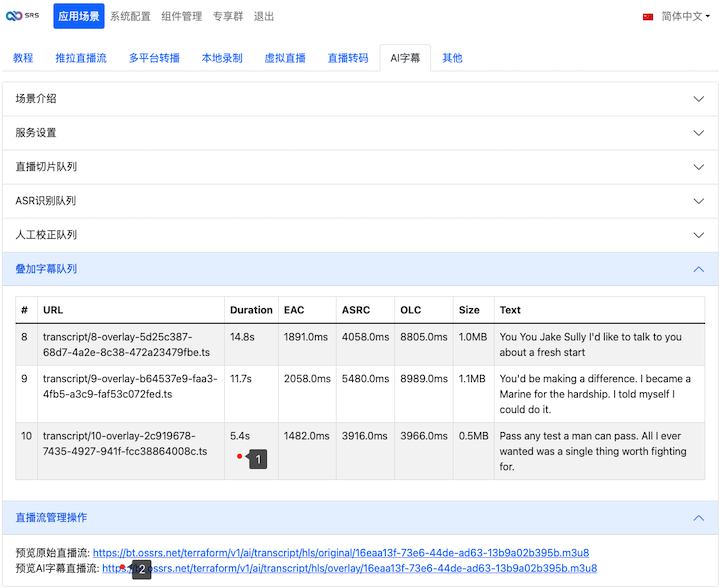Open the 直播转码 tab
Screen dimensions: 720x588
(348, 58)
